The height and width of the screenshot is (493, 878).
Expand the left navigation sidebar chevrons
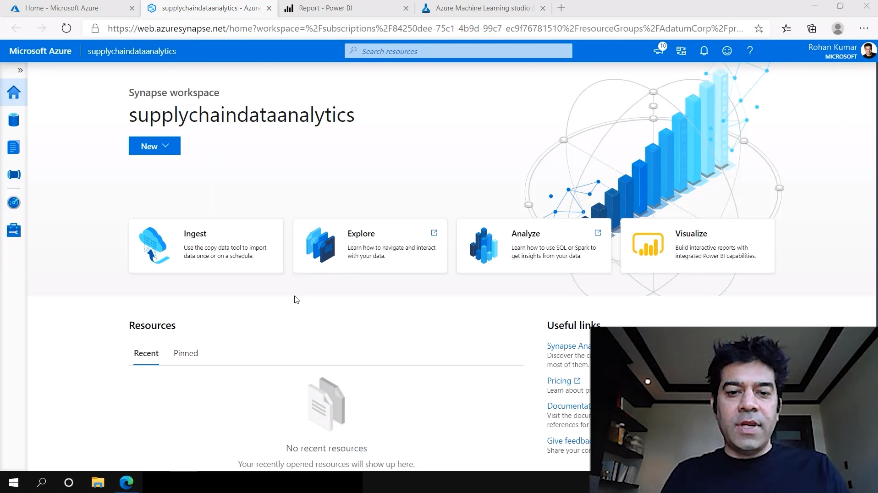pos(20,70)
